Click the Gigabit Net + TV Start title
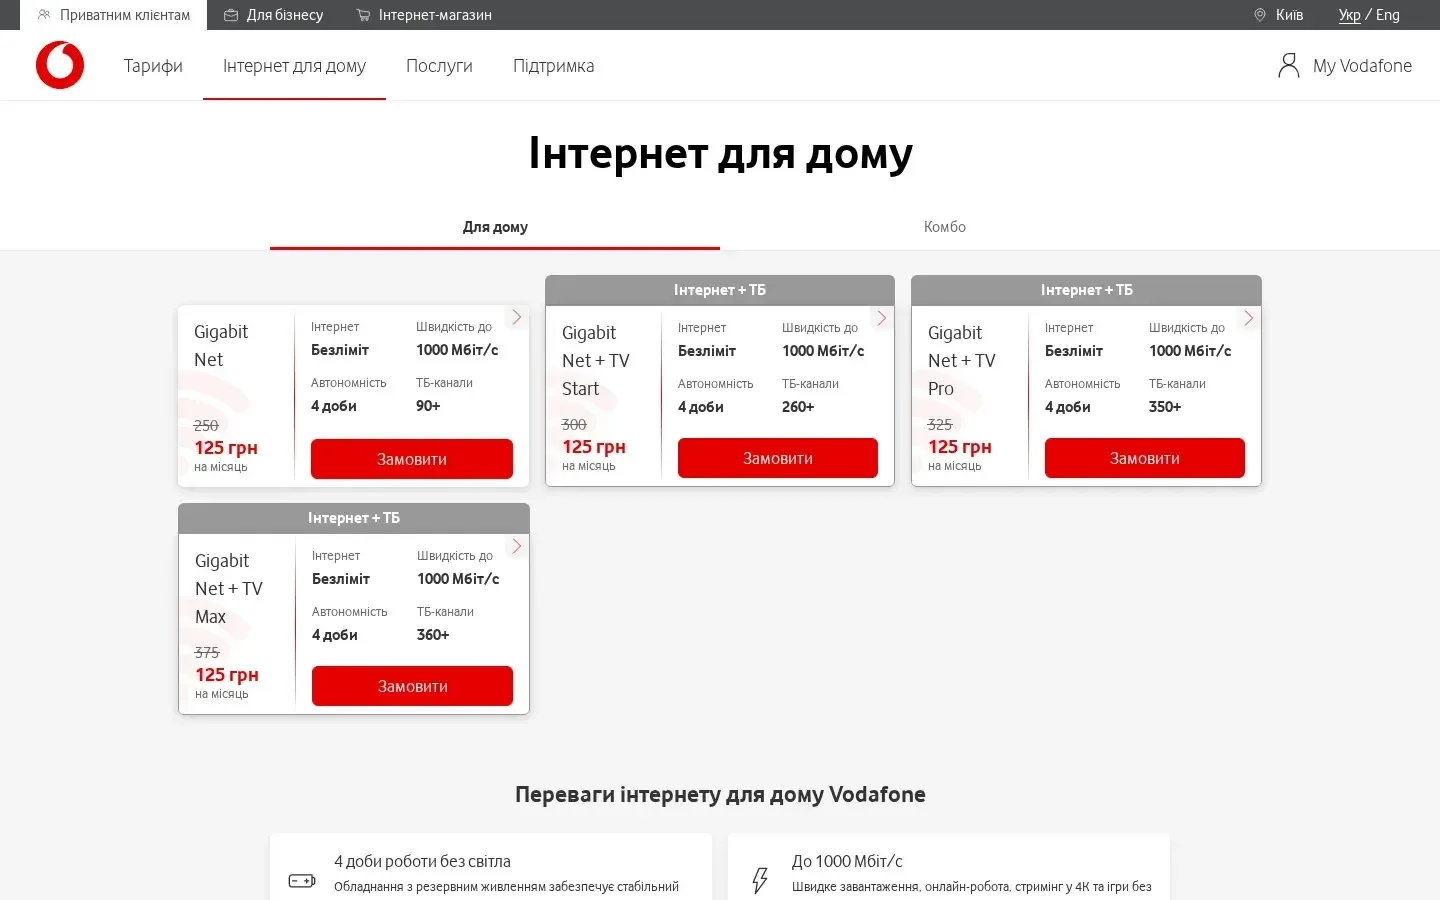 point(596,361)
